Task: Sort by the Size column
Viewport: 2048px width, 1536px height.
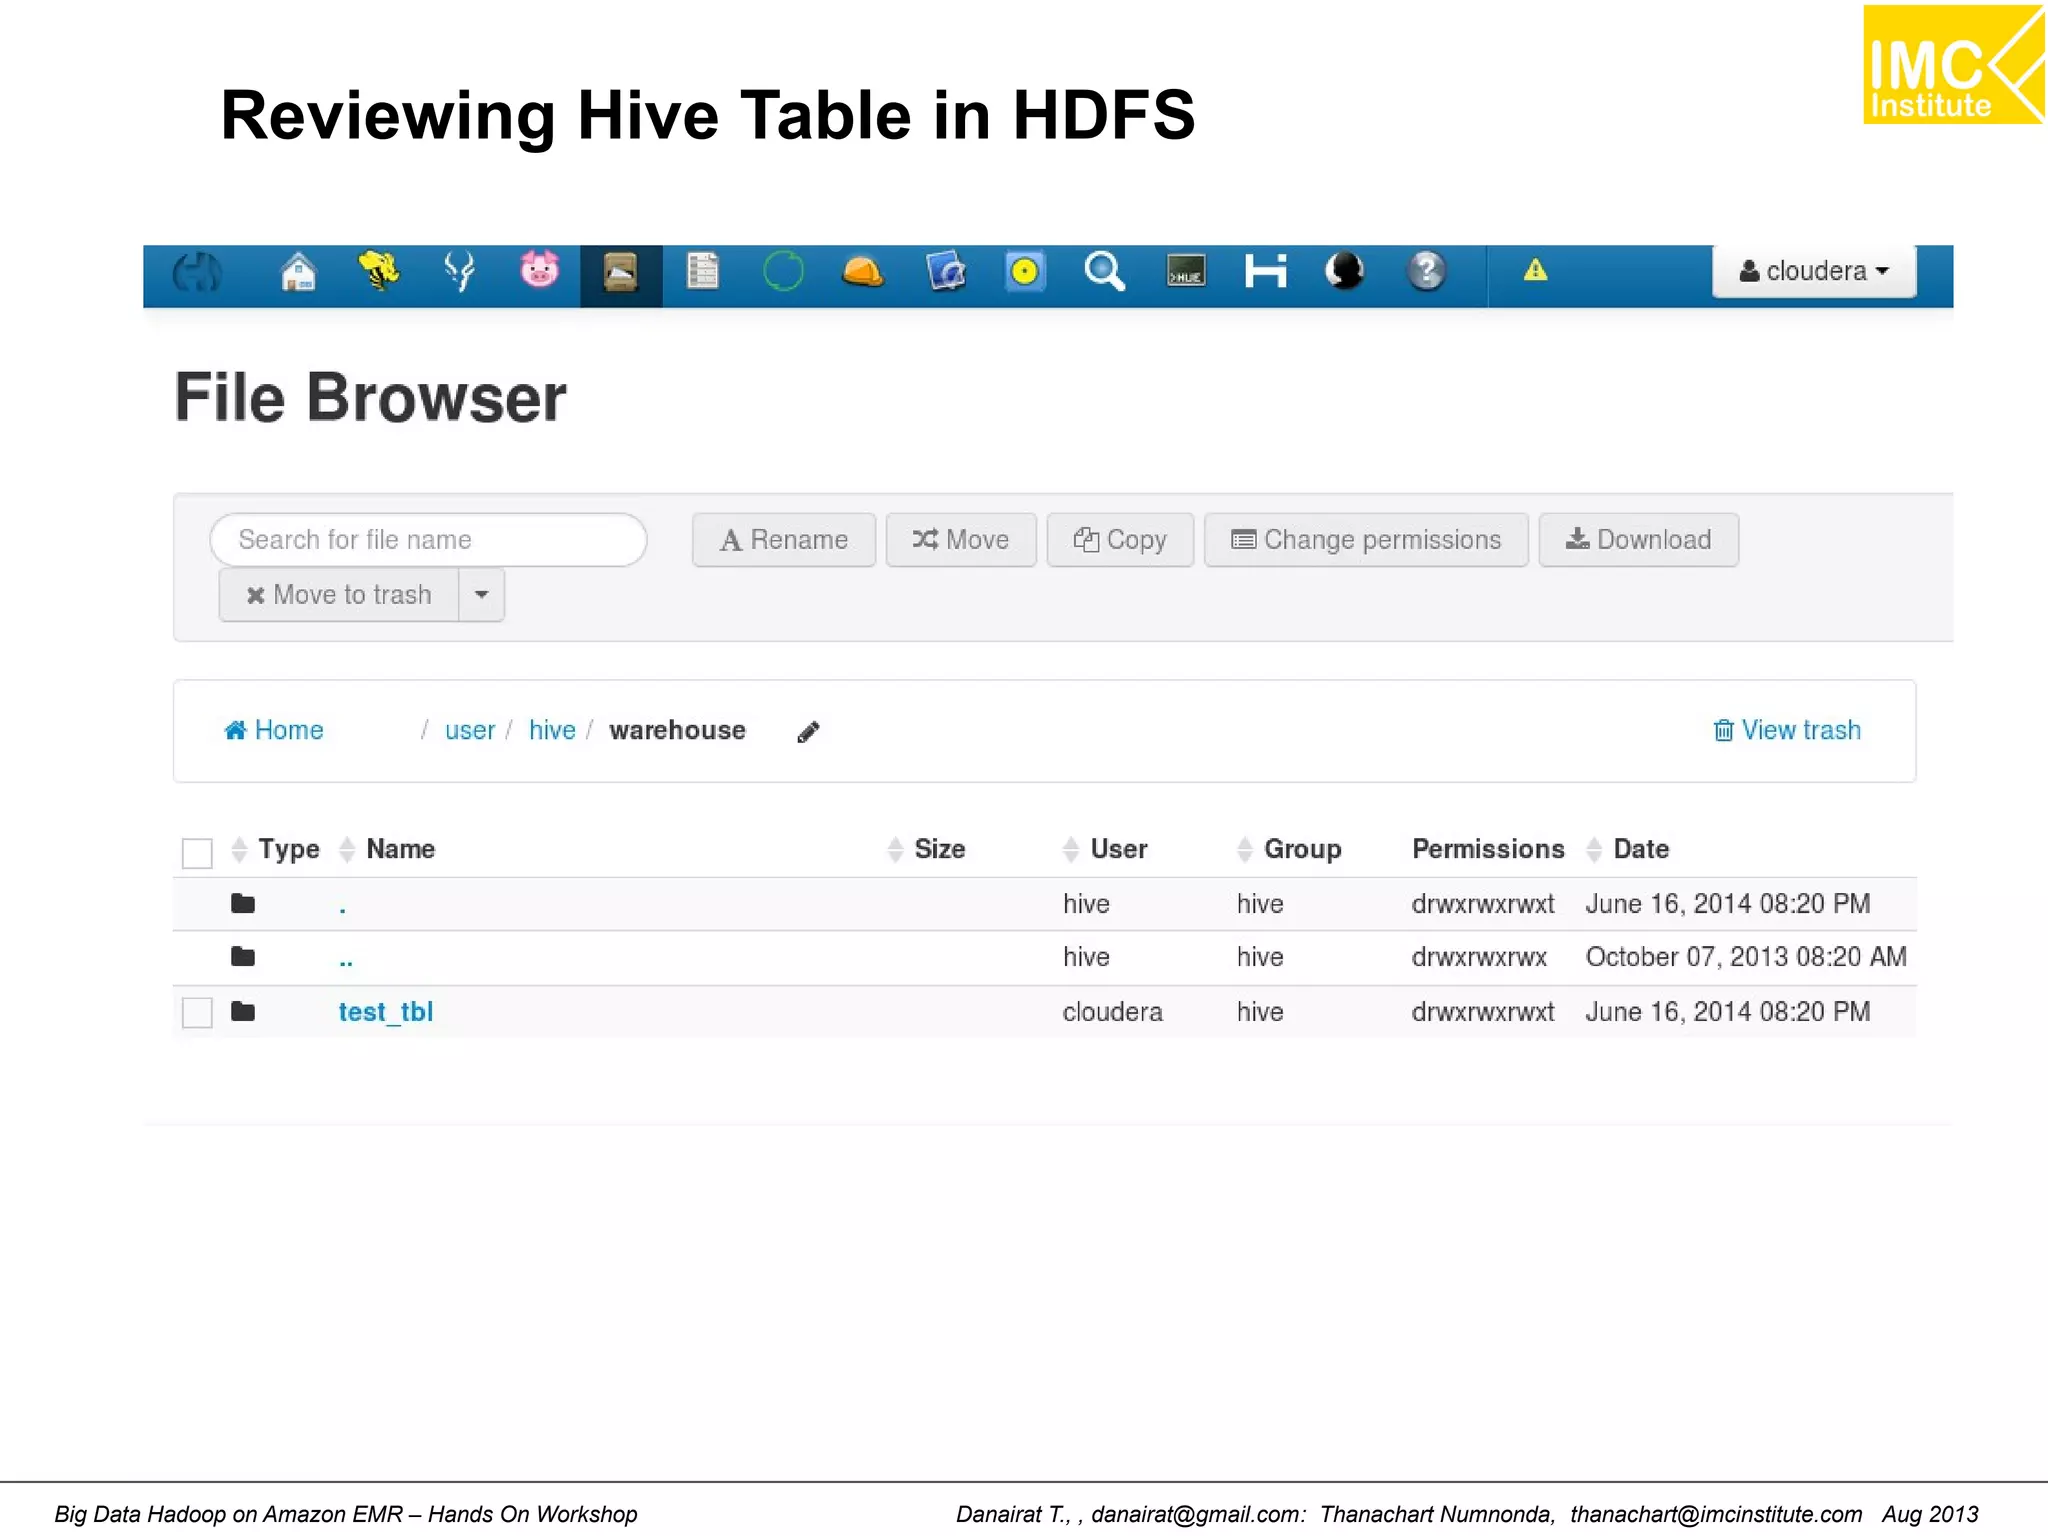Action: [x=926, y=849]
